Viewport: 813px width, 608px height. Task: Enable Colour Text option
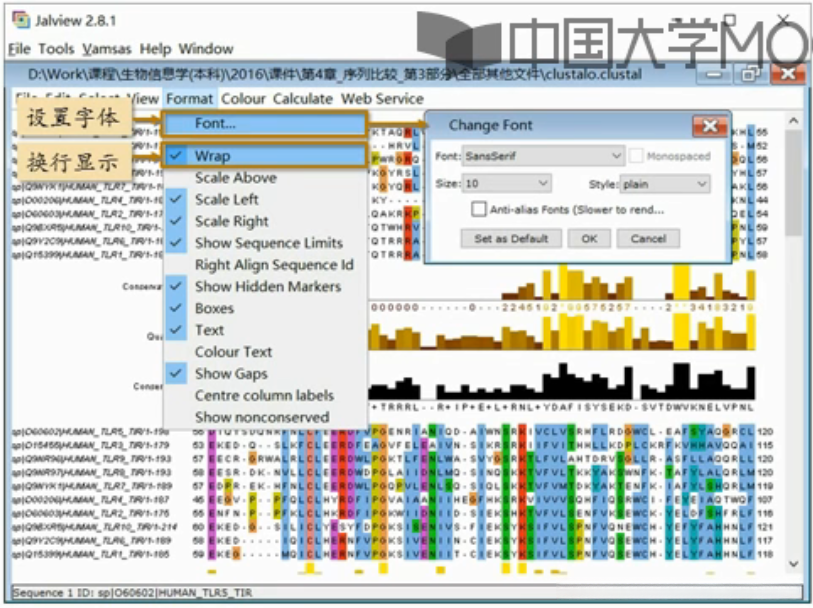click(265, 352)
